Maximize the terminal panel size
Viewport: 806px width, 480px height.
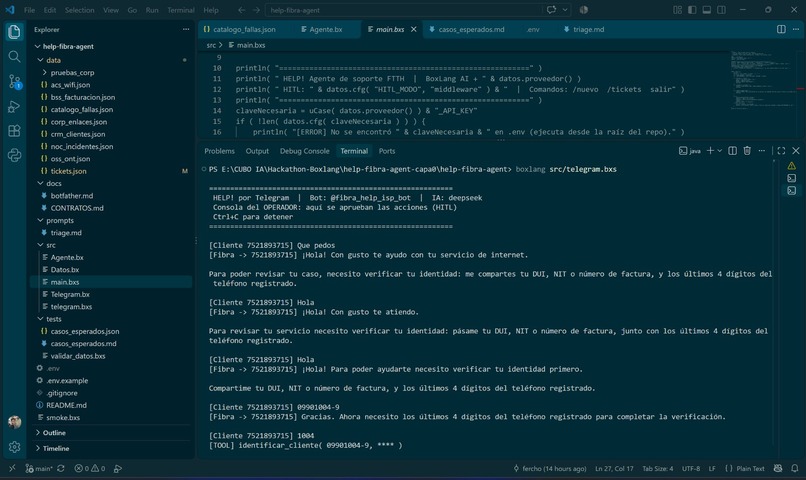click(x=781, y=151)
